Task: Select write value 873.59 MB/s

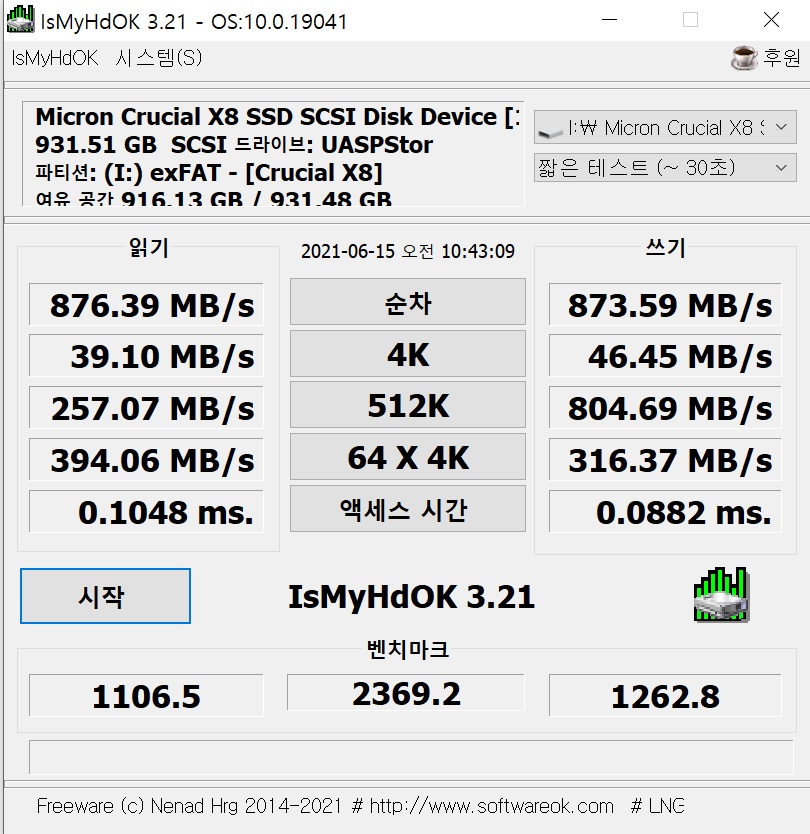Action: pyautogui.click(x=665, y=304)
